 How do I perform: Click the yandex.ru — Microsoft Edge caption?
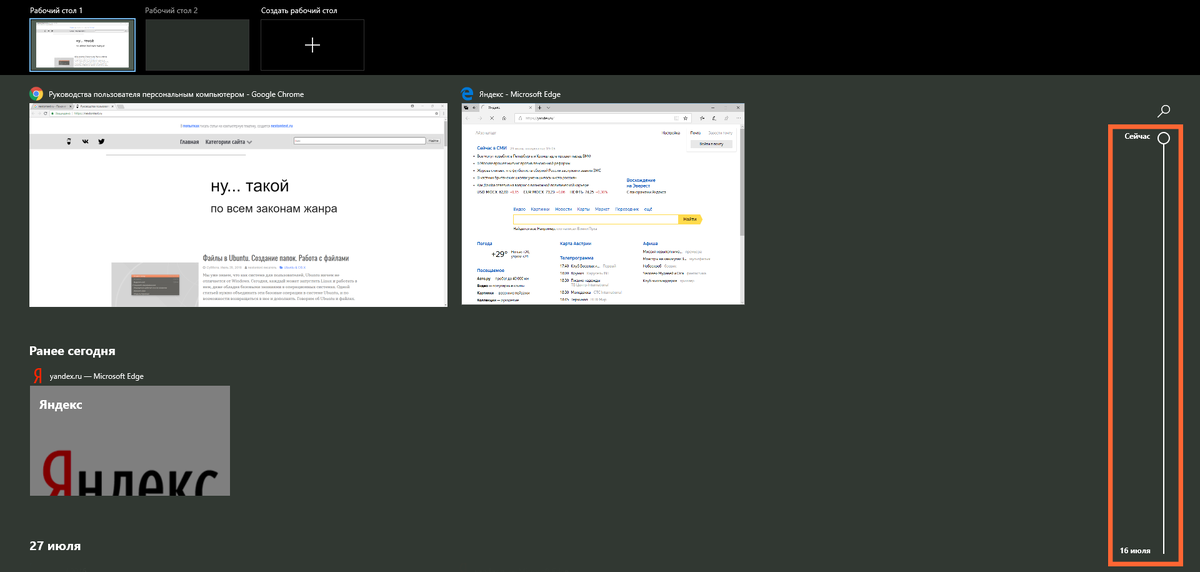click(96, 376)
